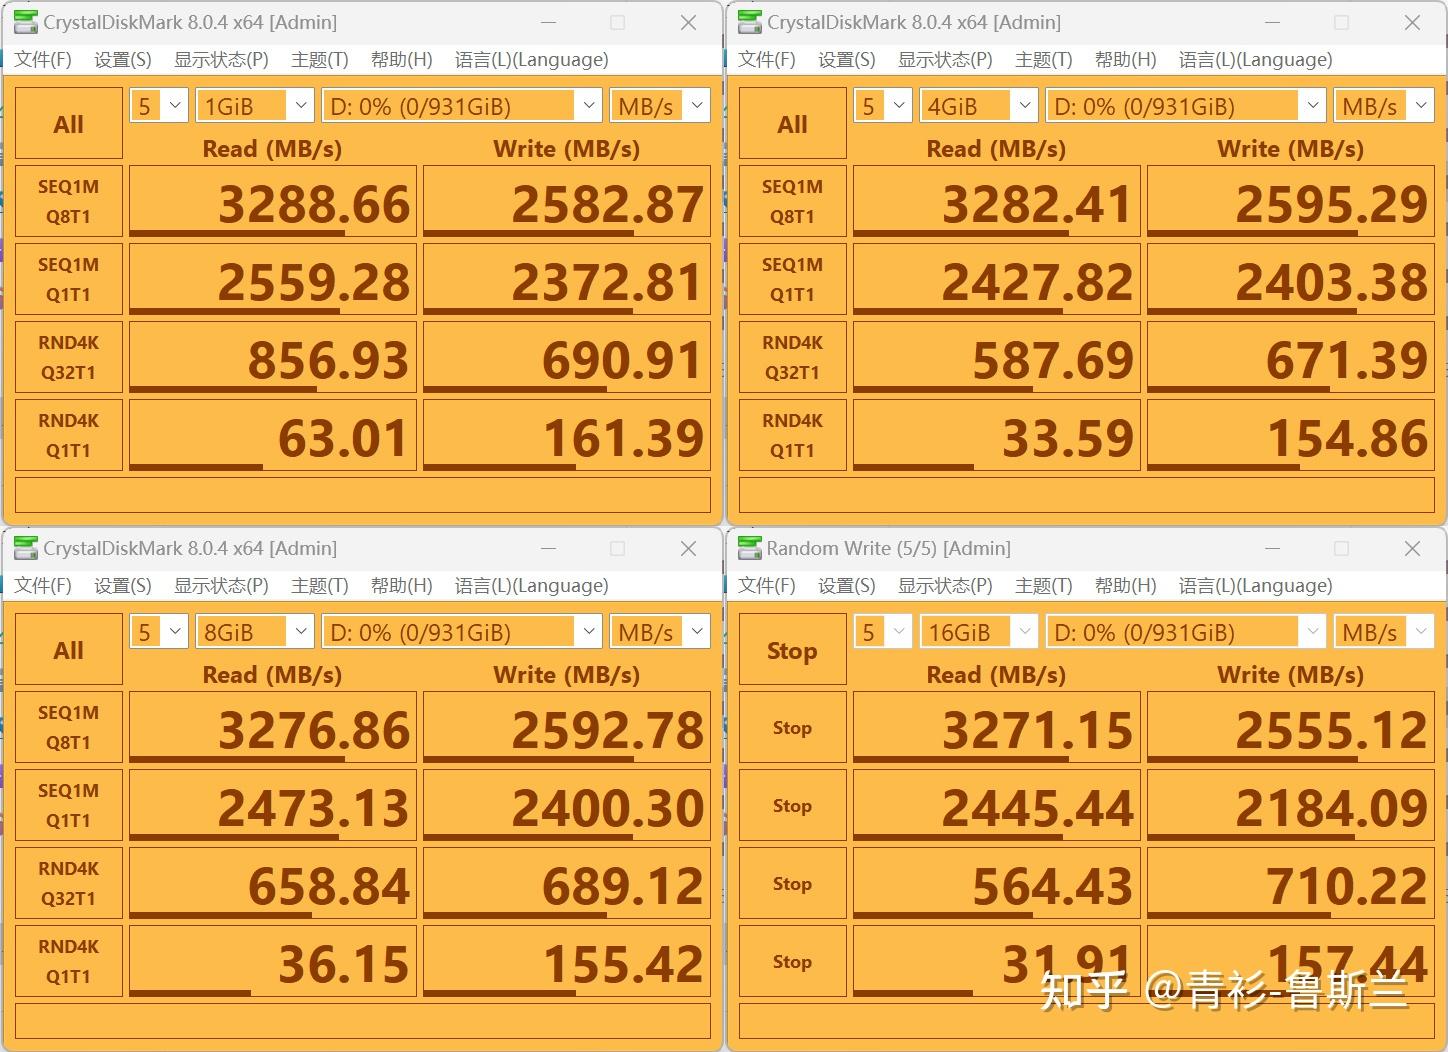Open 显示状态(P) menu in 4GiB window
This screenshot has height=1052, width=1448.
945,60
